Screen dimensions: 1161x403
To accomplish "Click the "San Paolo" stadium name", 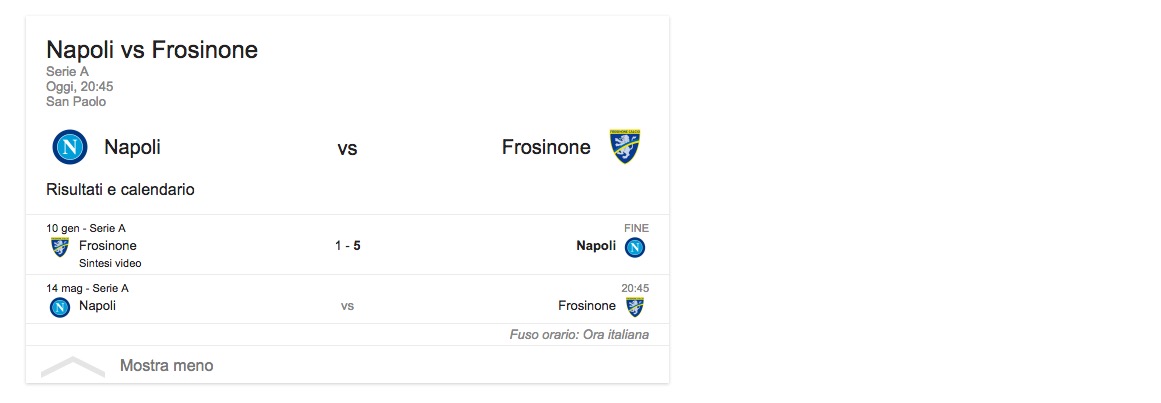I will point(76,102).
